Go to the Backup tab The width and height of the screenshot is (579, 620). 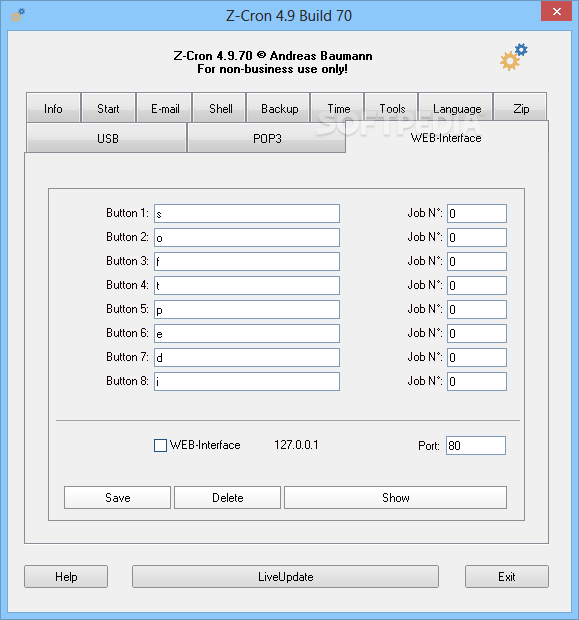click(278, 108)
